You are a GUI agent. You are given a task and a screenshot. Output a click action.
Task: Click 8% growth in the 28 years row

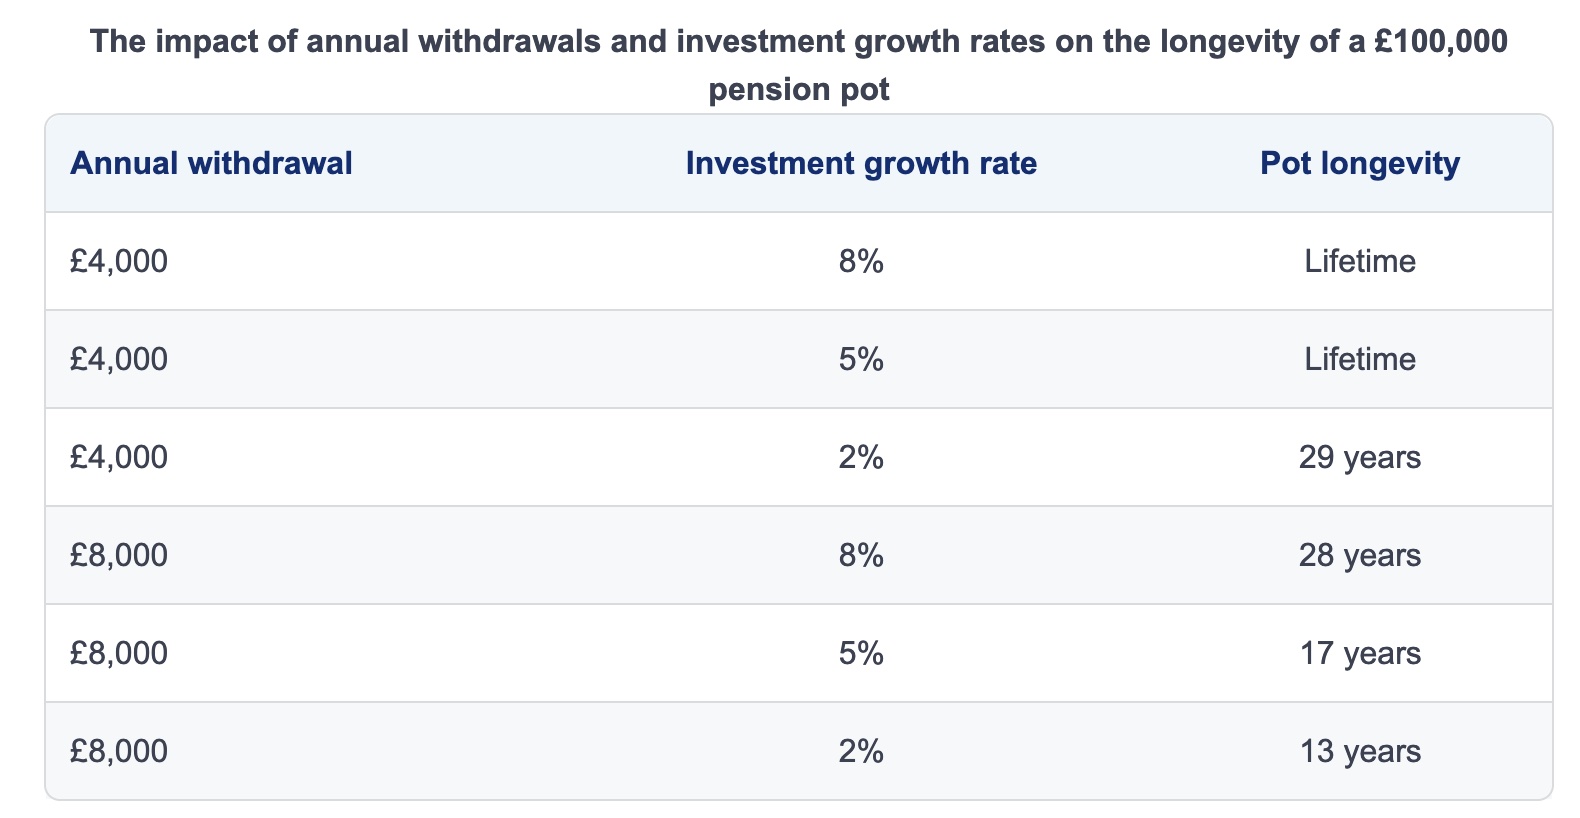pos(861,555)
